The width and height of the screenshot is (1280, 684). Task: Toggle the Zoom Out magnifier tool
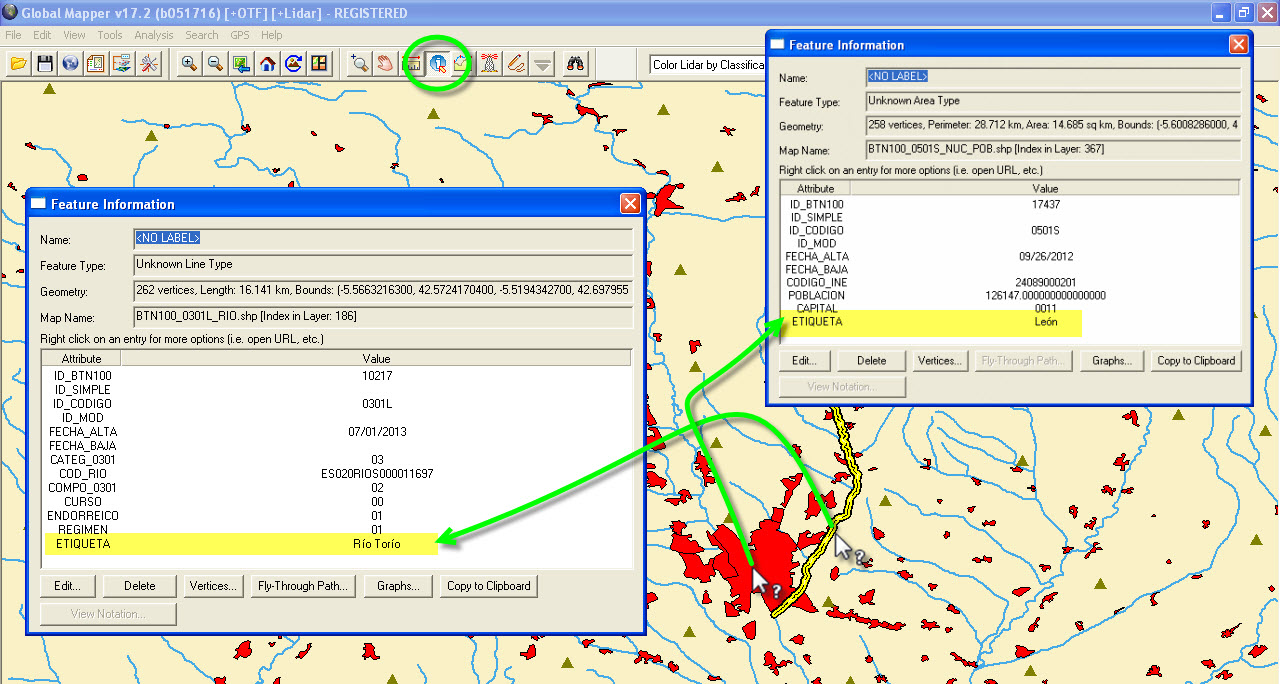click(x=213, y=62)
